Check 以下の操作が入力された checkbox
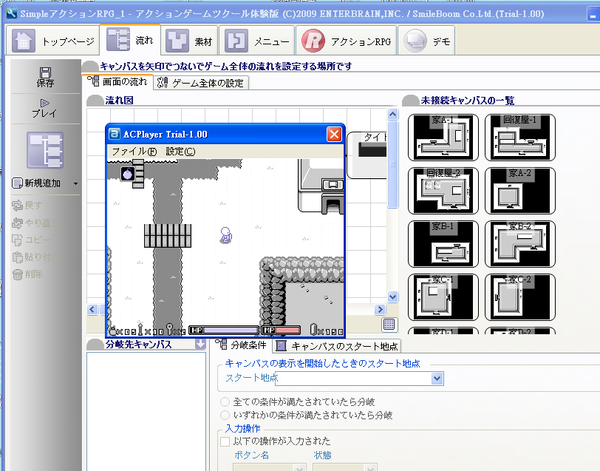Screen dimensions: 600x471 pyautogui.click(x=225, y=441)
